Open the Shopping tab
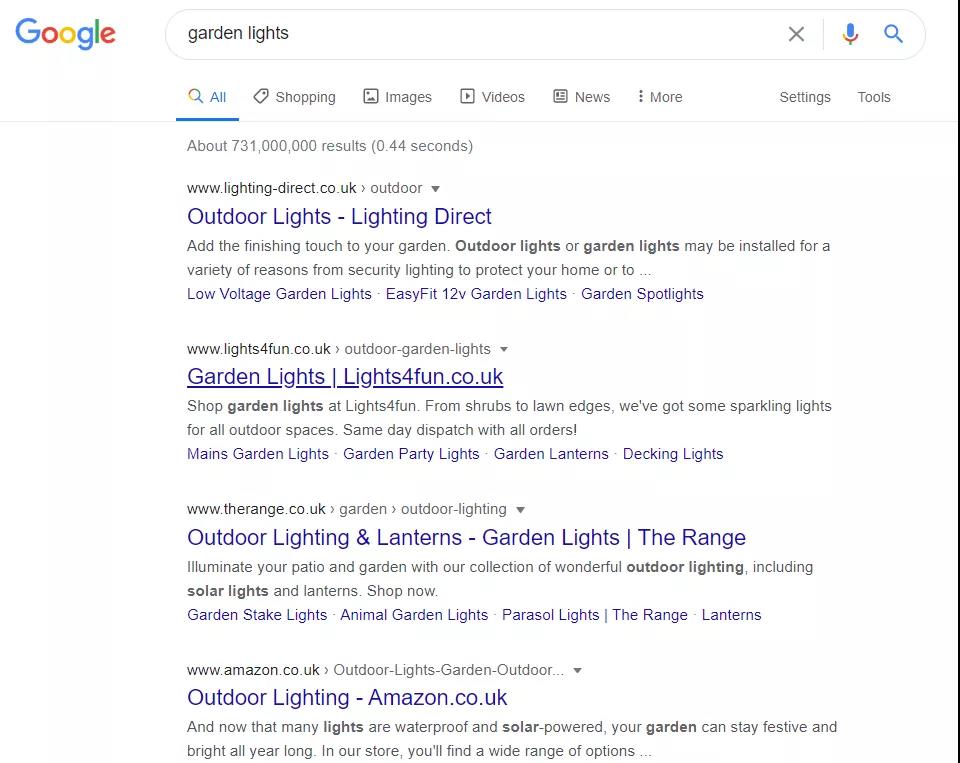This screenshot has height=763, width=960. (294, 97)
